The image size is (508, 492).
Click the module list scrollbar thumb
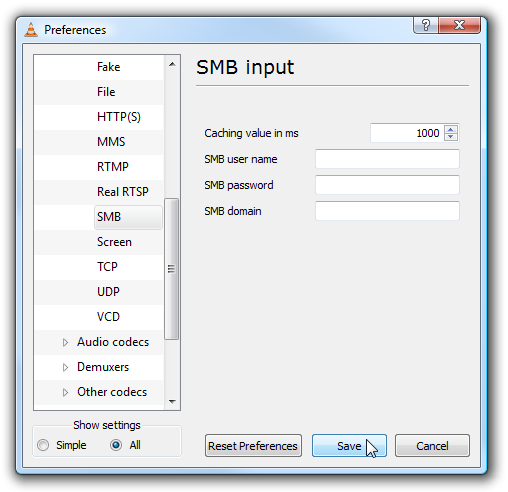point(171,269)
